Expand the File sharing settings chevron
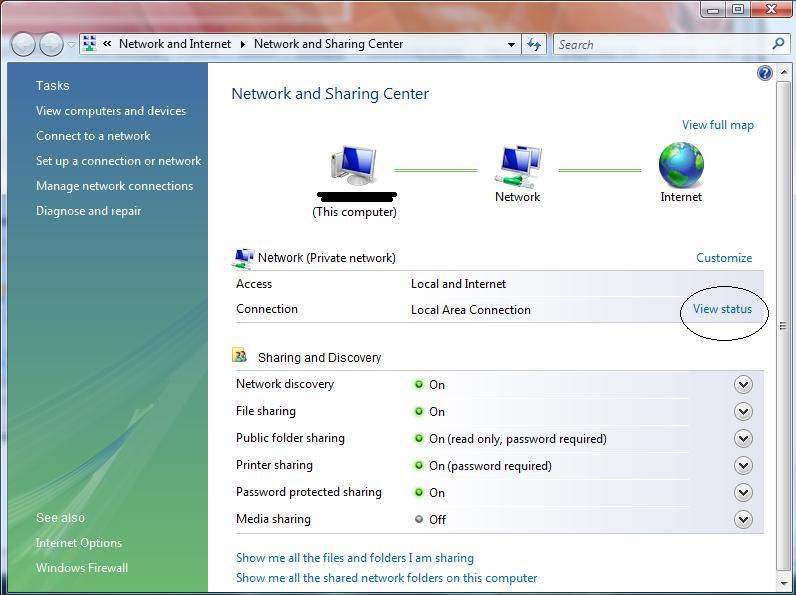This screenshot has height=595, width=796. [x=743, y=411]
